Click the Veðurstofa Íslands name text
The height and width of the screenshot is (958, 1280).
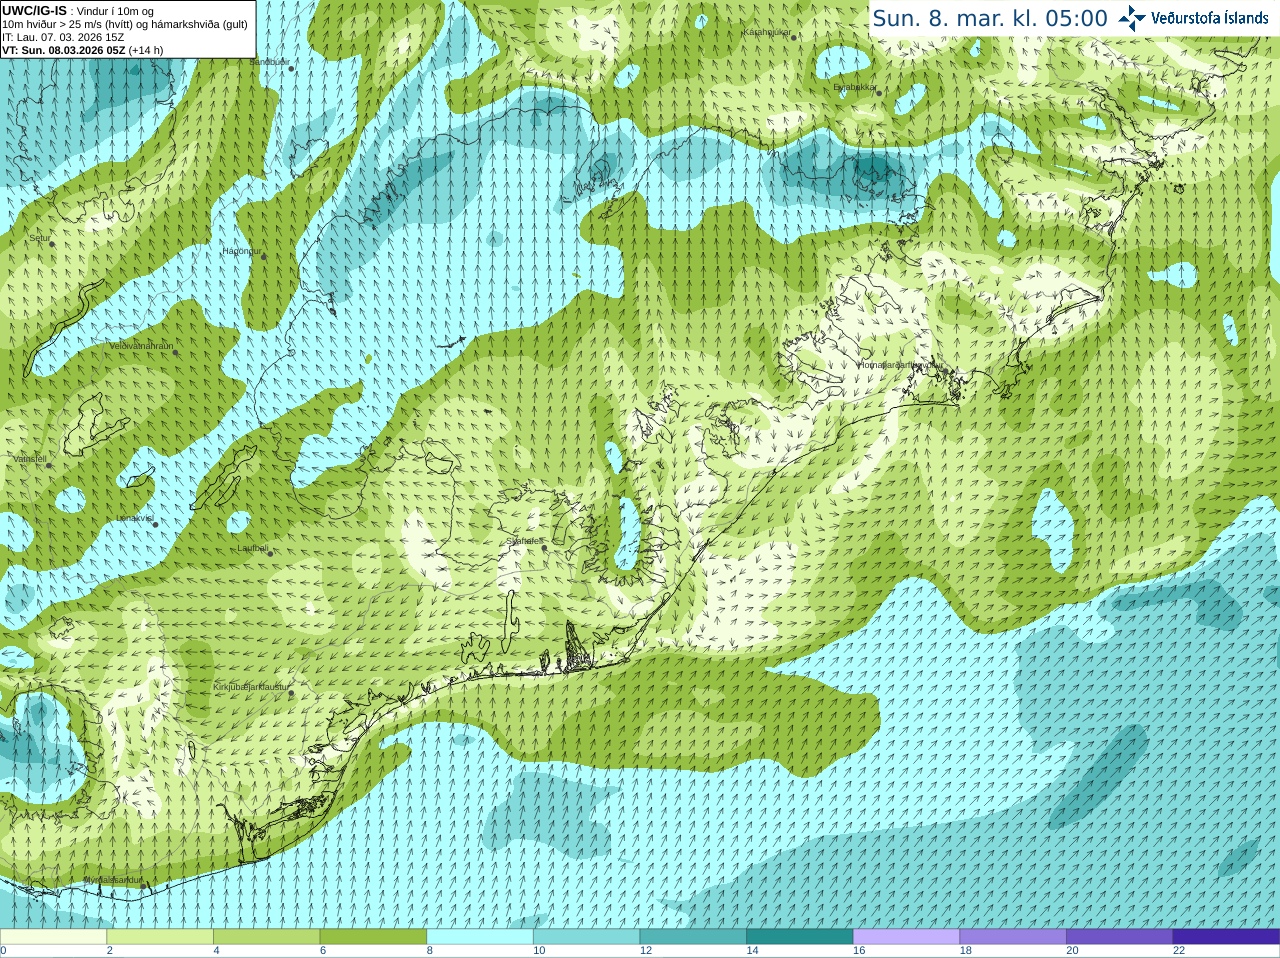click(1209, 18)
